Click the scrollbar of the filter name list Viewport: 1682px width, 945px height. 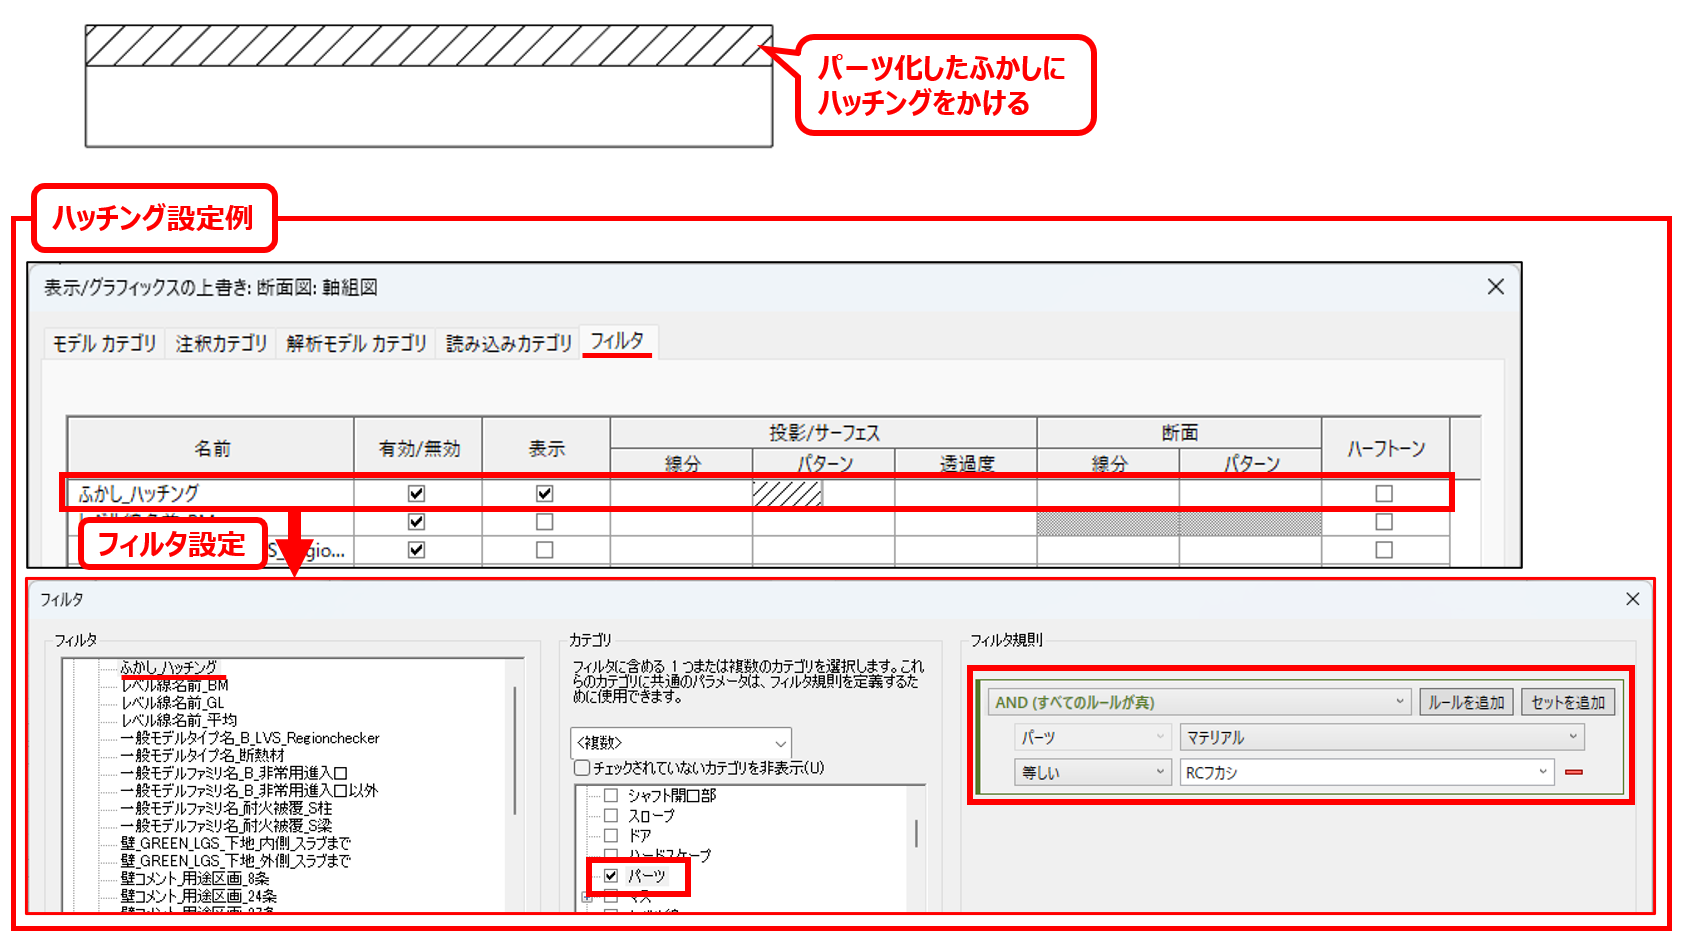click(x=516, y=750)
